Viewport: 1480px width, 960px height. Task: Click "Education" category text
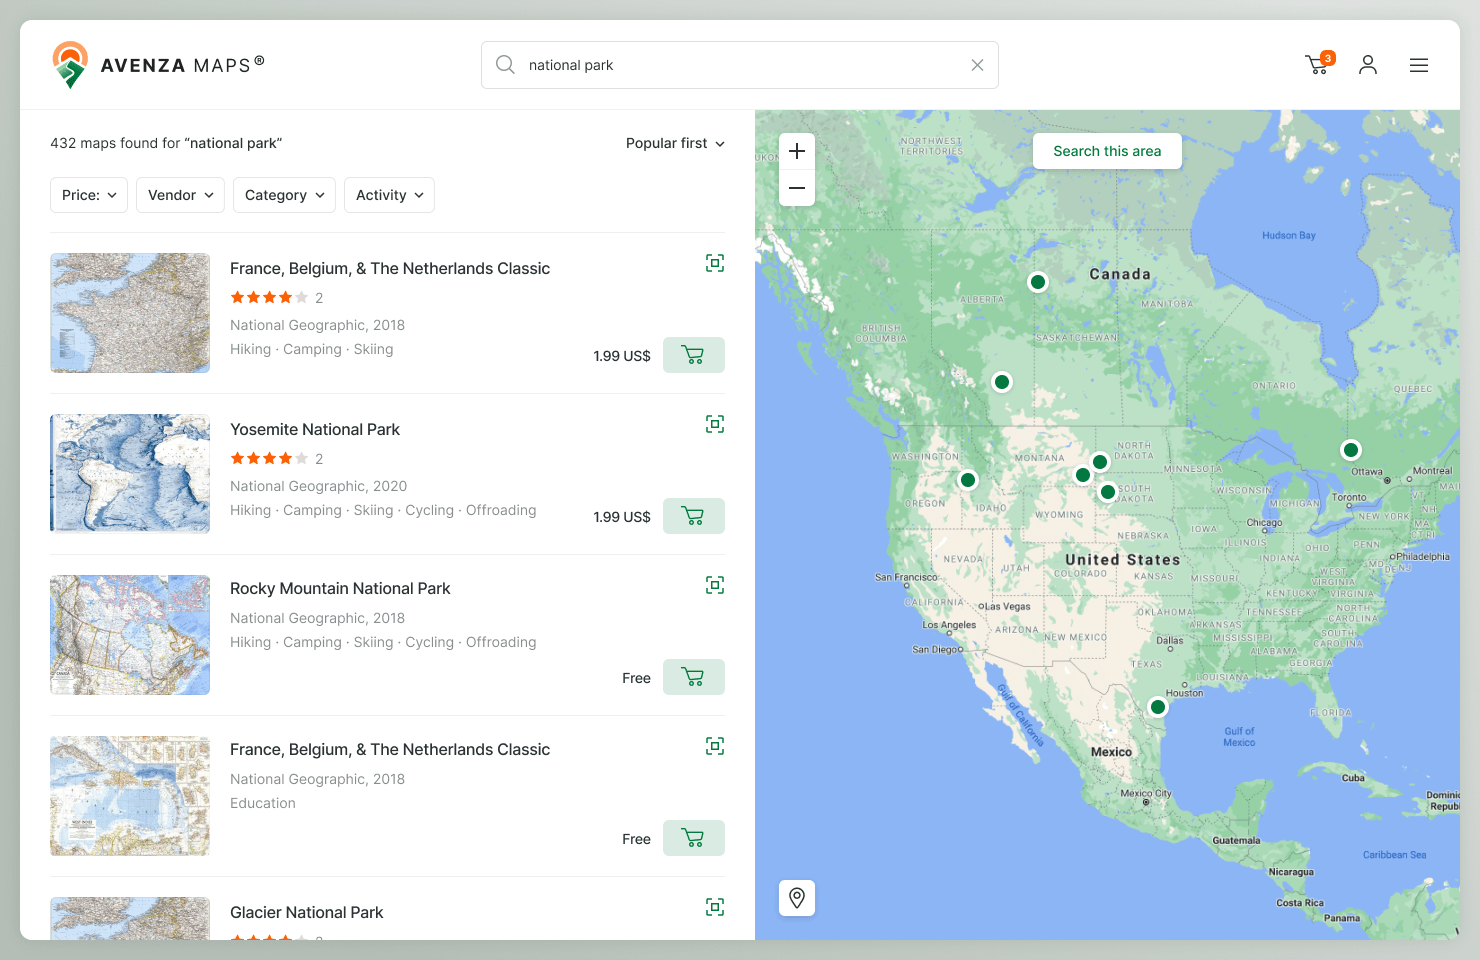[x=263, y=803]
